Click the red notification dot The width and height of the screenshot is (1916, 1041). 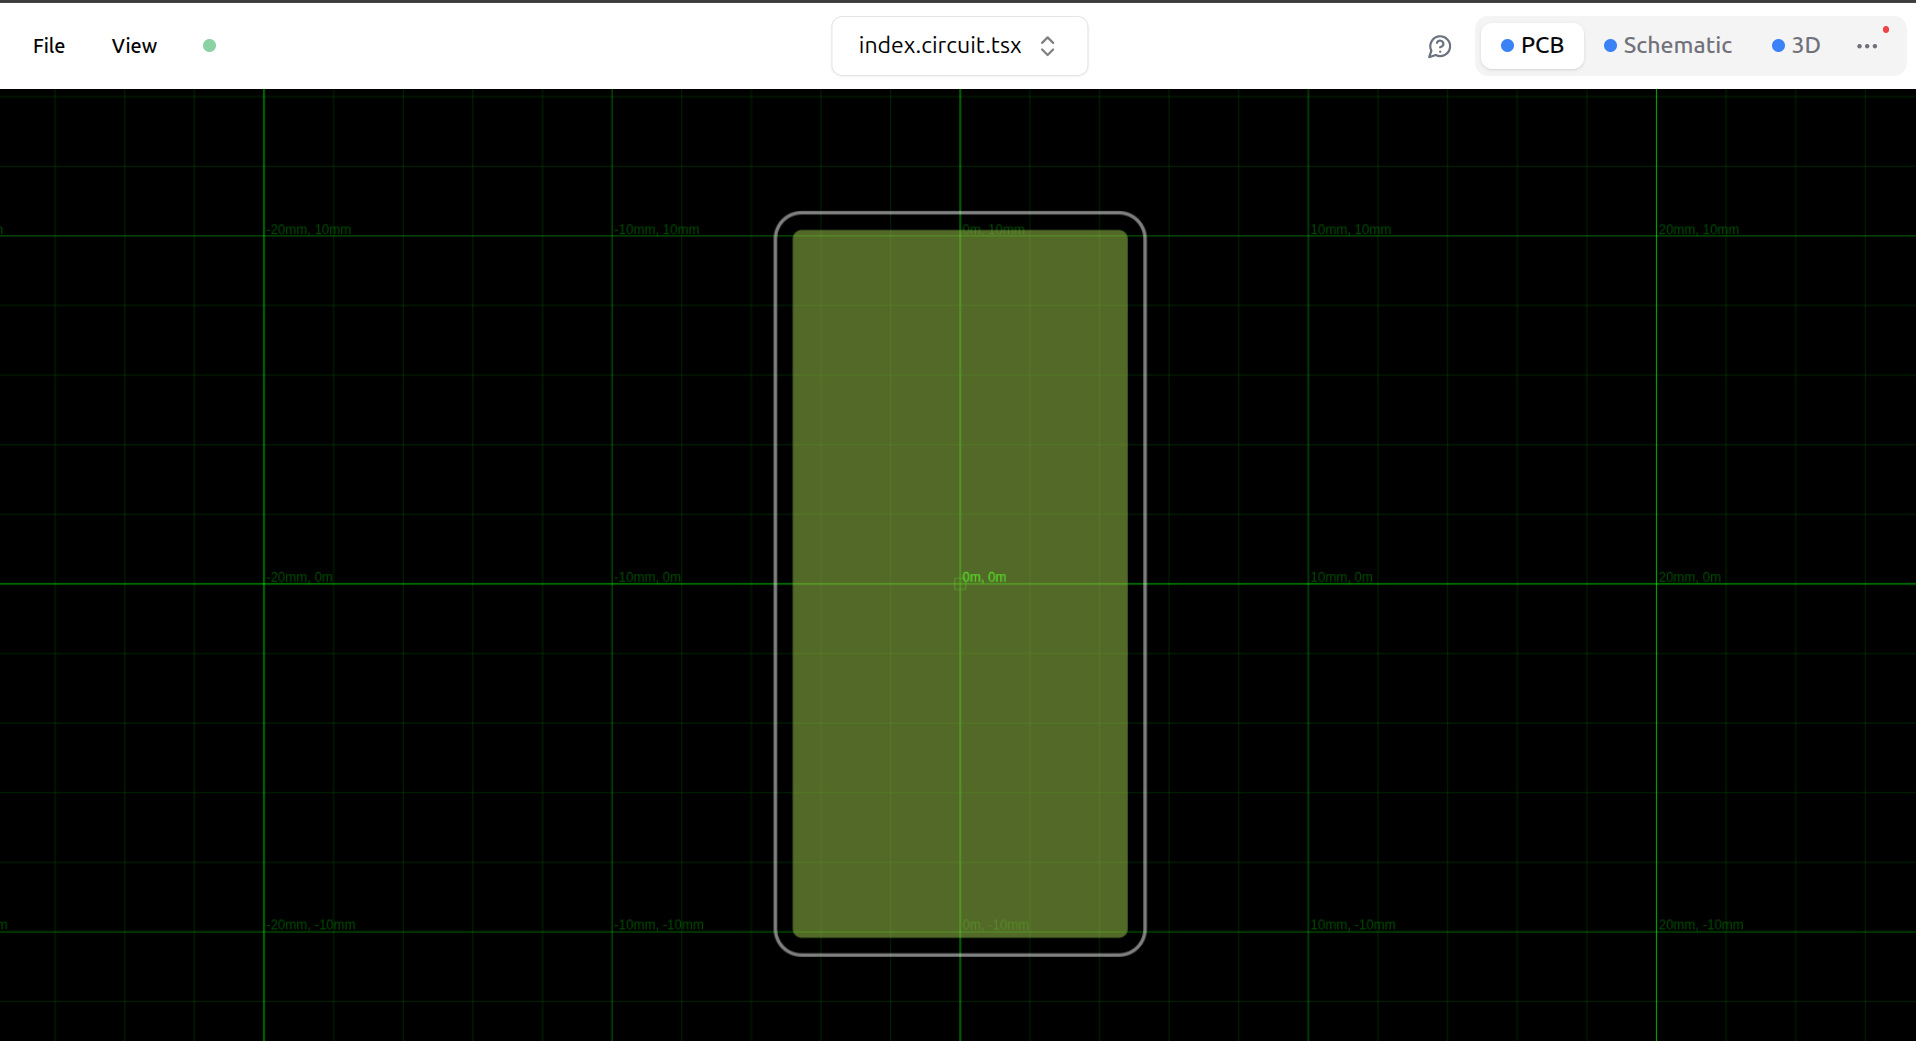tap(1886, 29)
